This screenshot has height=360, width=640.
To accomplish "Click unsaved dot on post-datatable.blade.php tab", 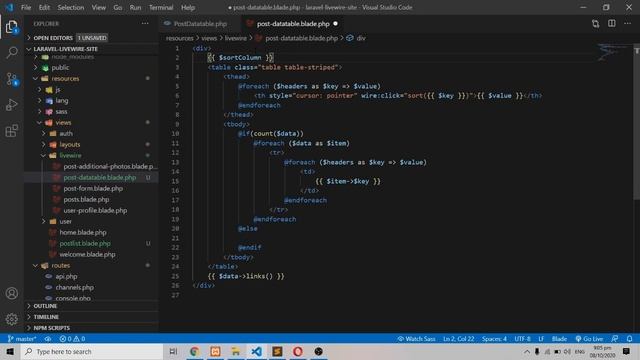I will tap(336, 24).
